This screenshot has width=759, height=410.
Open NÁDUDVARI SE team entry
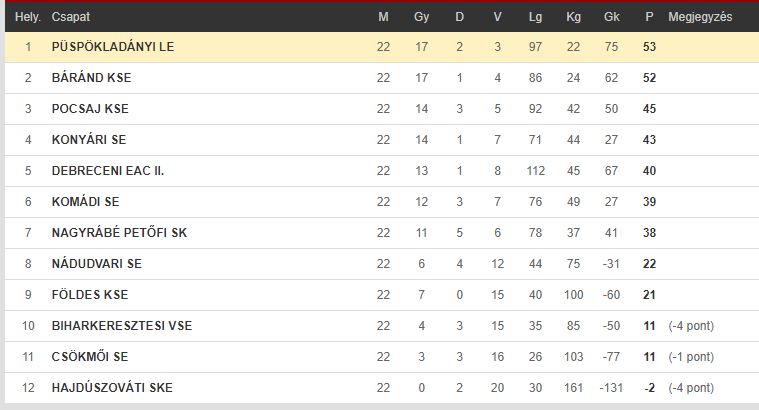(x=97, y=263)
